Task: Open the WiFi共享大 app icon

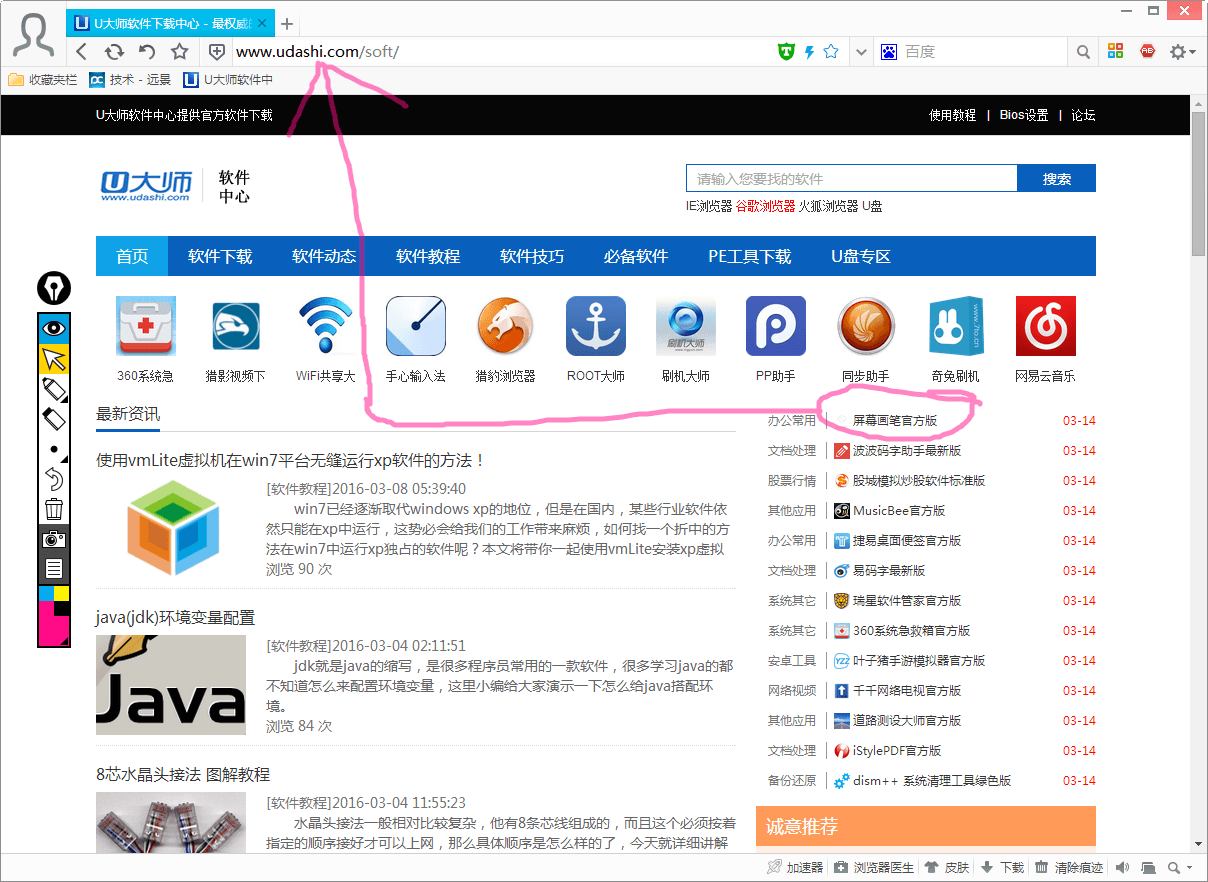Action: 326,326
